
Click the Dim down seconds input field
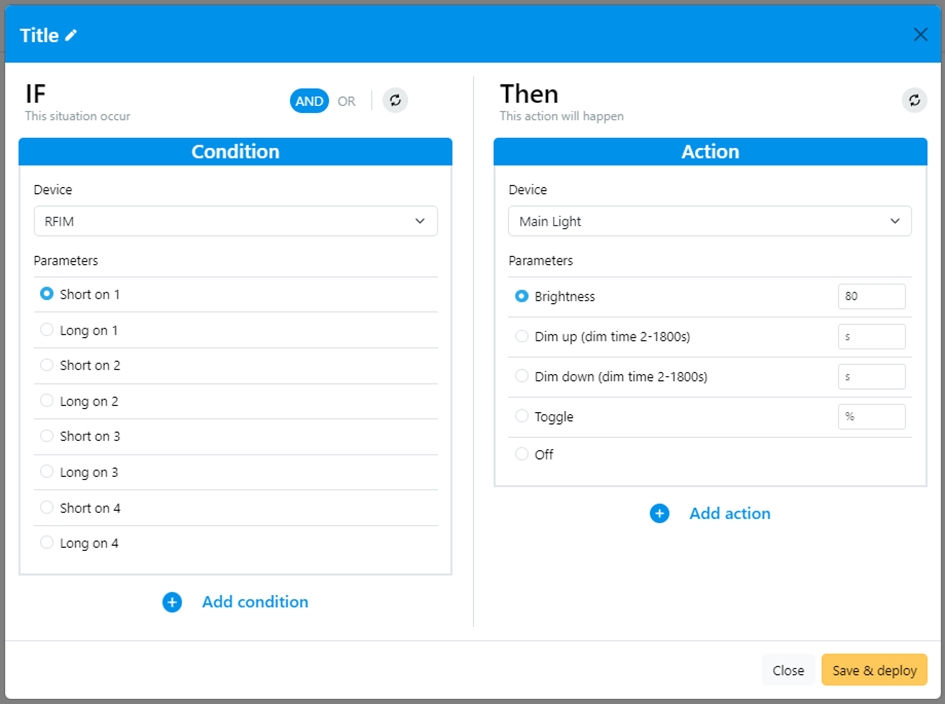tap(871, 377)
